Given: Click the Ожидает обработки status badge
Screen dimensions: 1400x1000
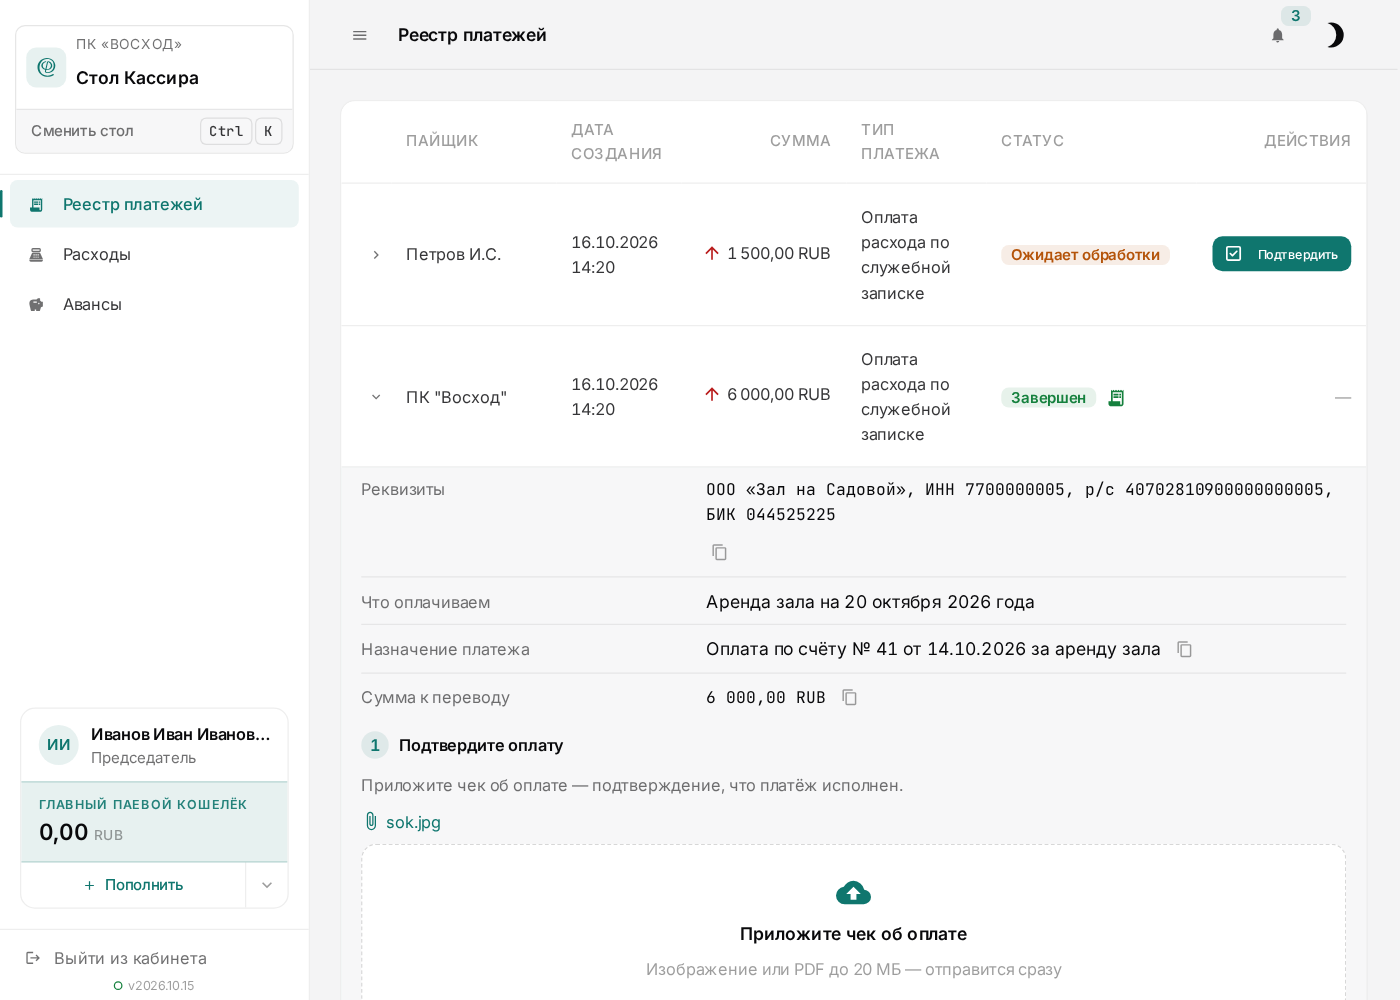Looking at the screenshot, I should pos(1085,255).
